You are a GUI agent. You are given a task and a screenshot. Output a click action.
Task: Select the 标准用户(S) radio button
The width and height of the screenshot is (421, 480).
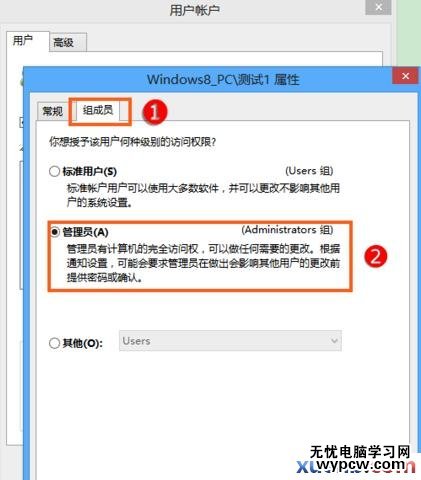coord(54,171)
